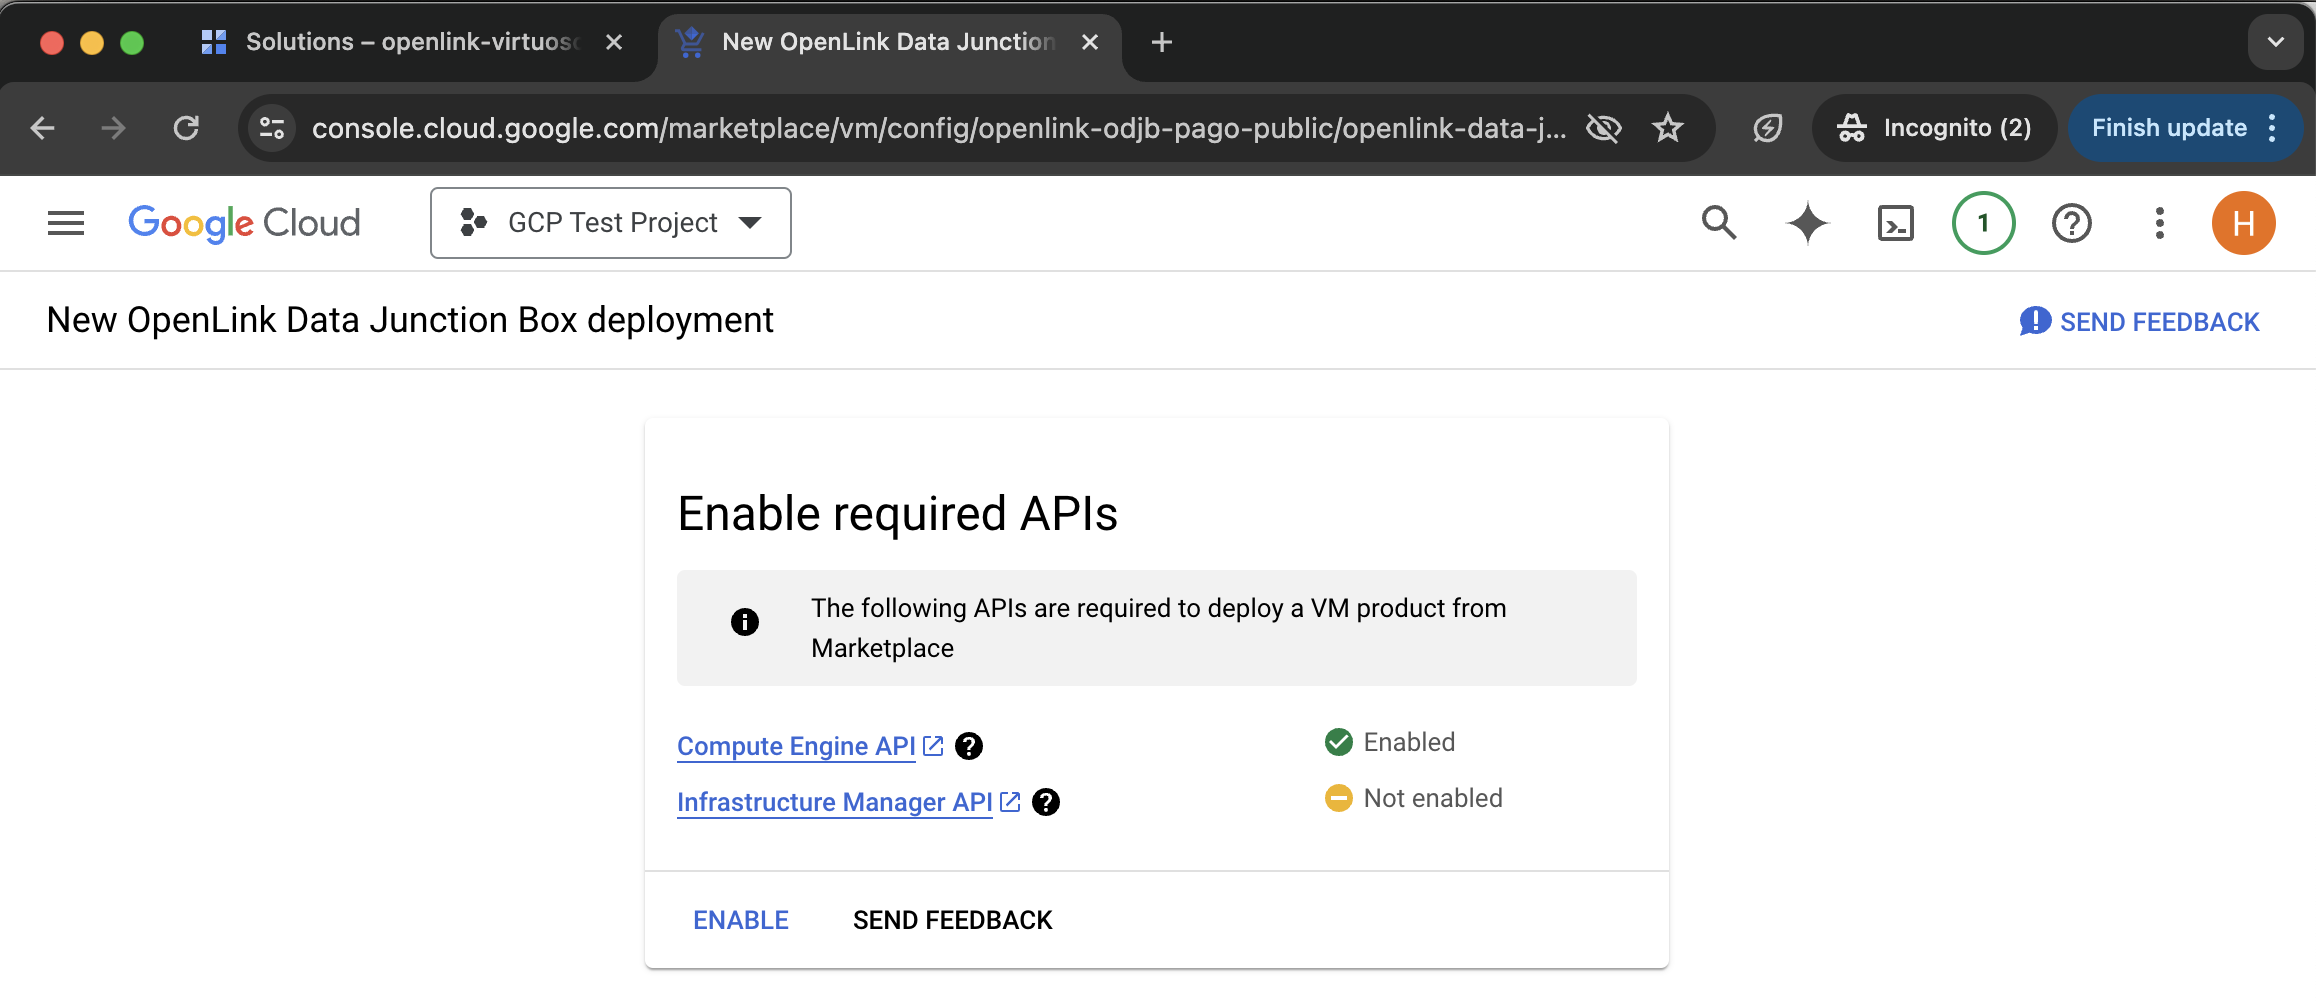
Task: Click the yellow Not enabled status icon
Action: point(1339,798)
